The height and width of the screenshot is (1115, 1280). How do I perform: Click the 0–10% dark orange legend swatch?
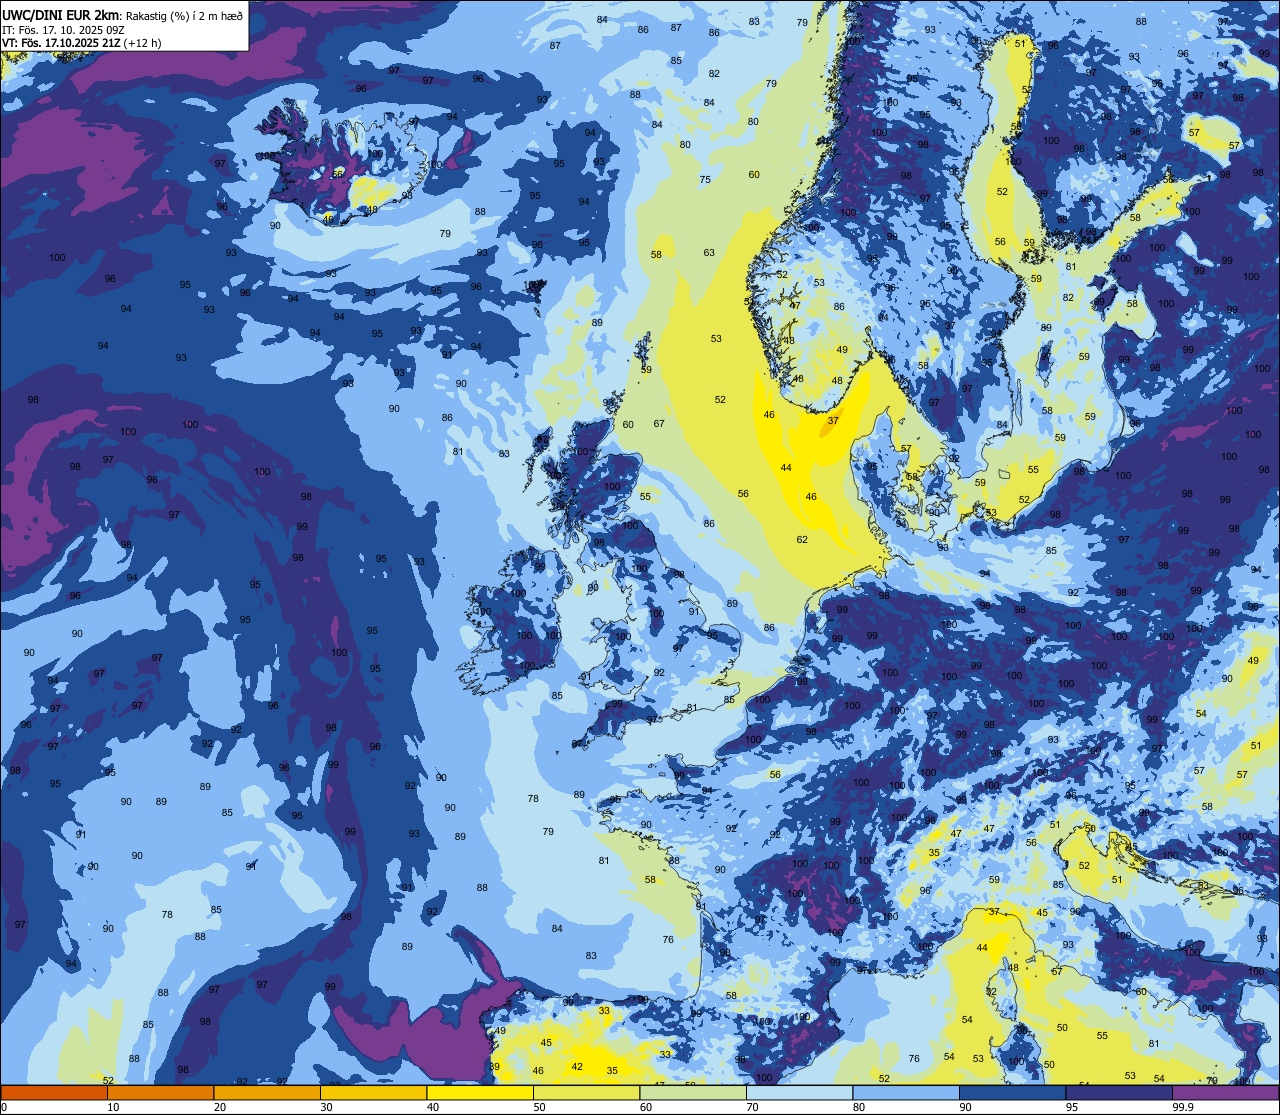click(54, 1093)
